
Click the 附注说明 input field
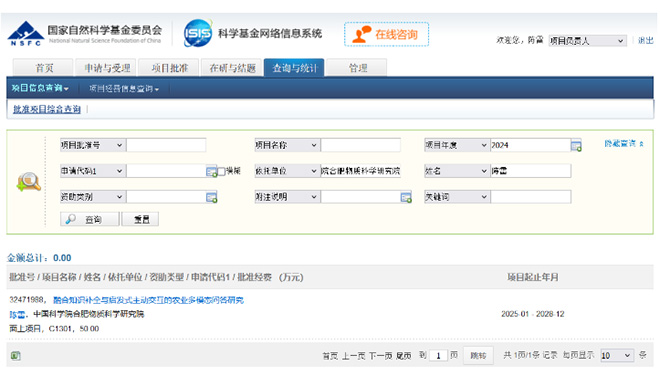click(x=361, y=197)
